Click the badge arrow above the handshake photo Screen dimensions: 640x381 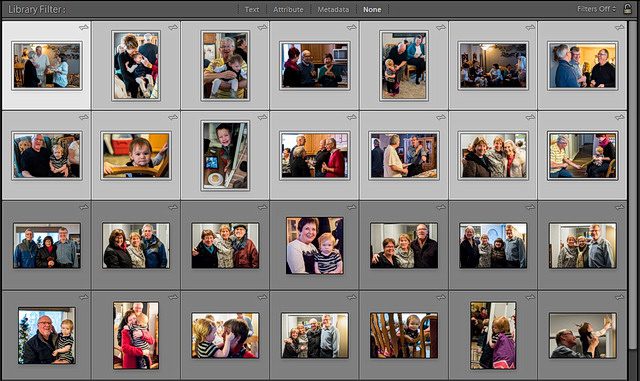pyautogui.click(x=441, y=117)
